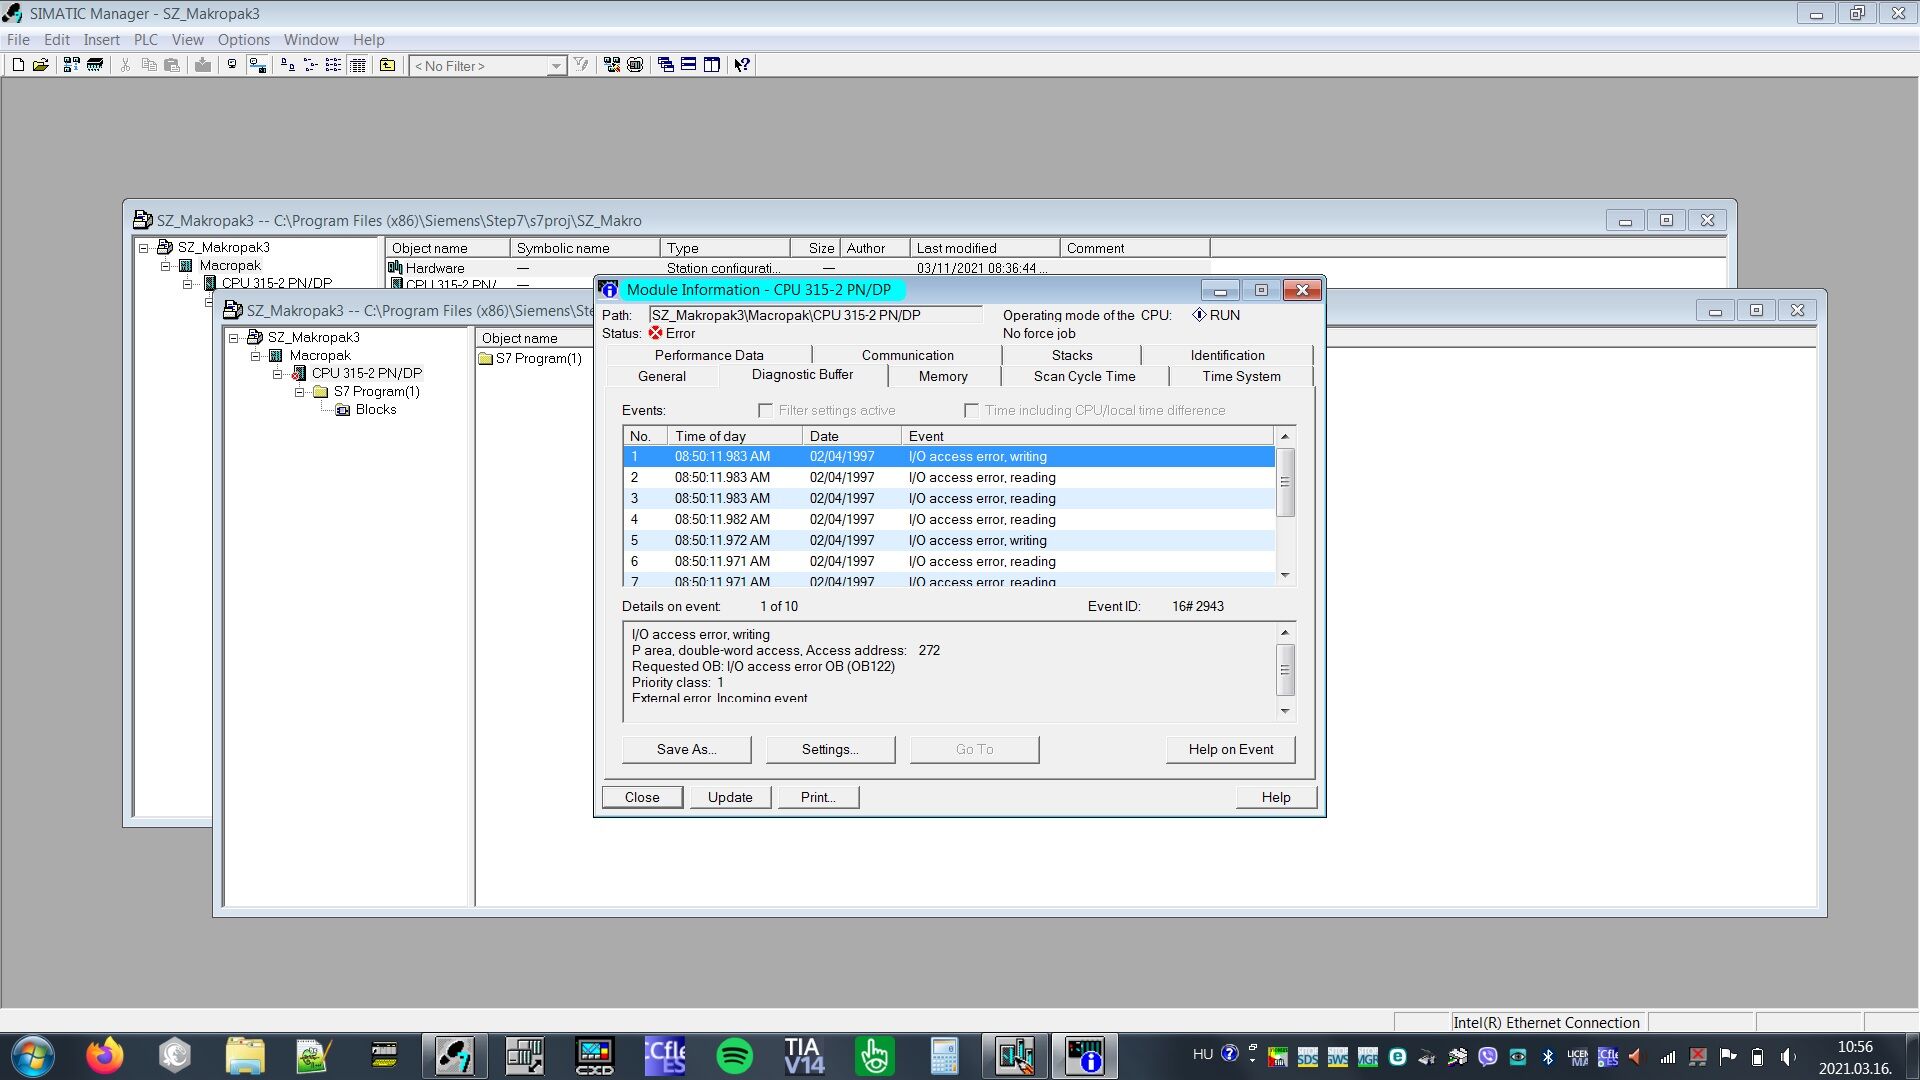Screen dimensions: 1920x1080
Task: Click event details scroll down arrow
Action: tap(1285, 712)
